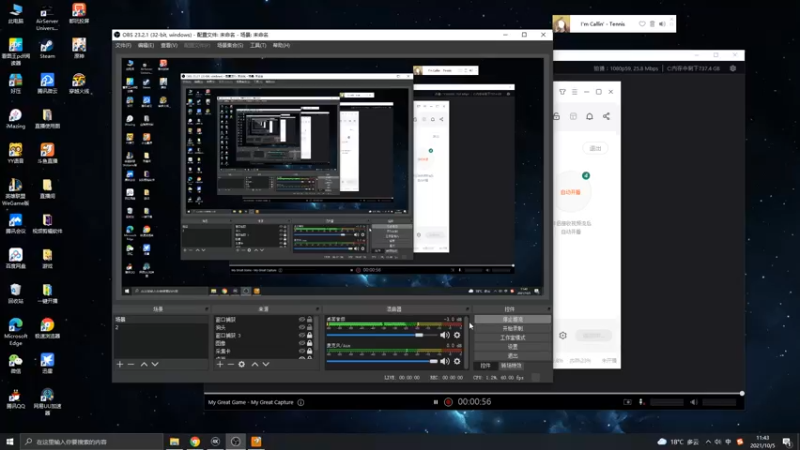
Task: Switch to 转场特效 tab in controls
Action: pos(511,366)
